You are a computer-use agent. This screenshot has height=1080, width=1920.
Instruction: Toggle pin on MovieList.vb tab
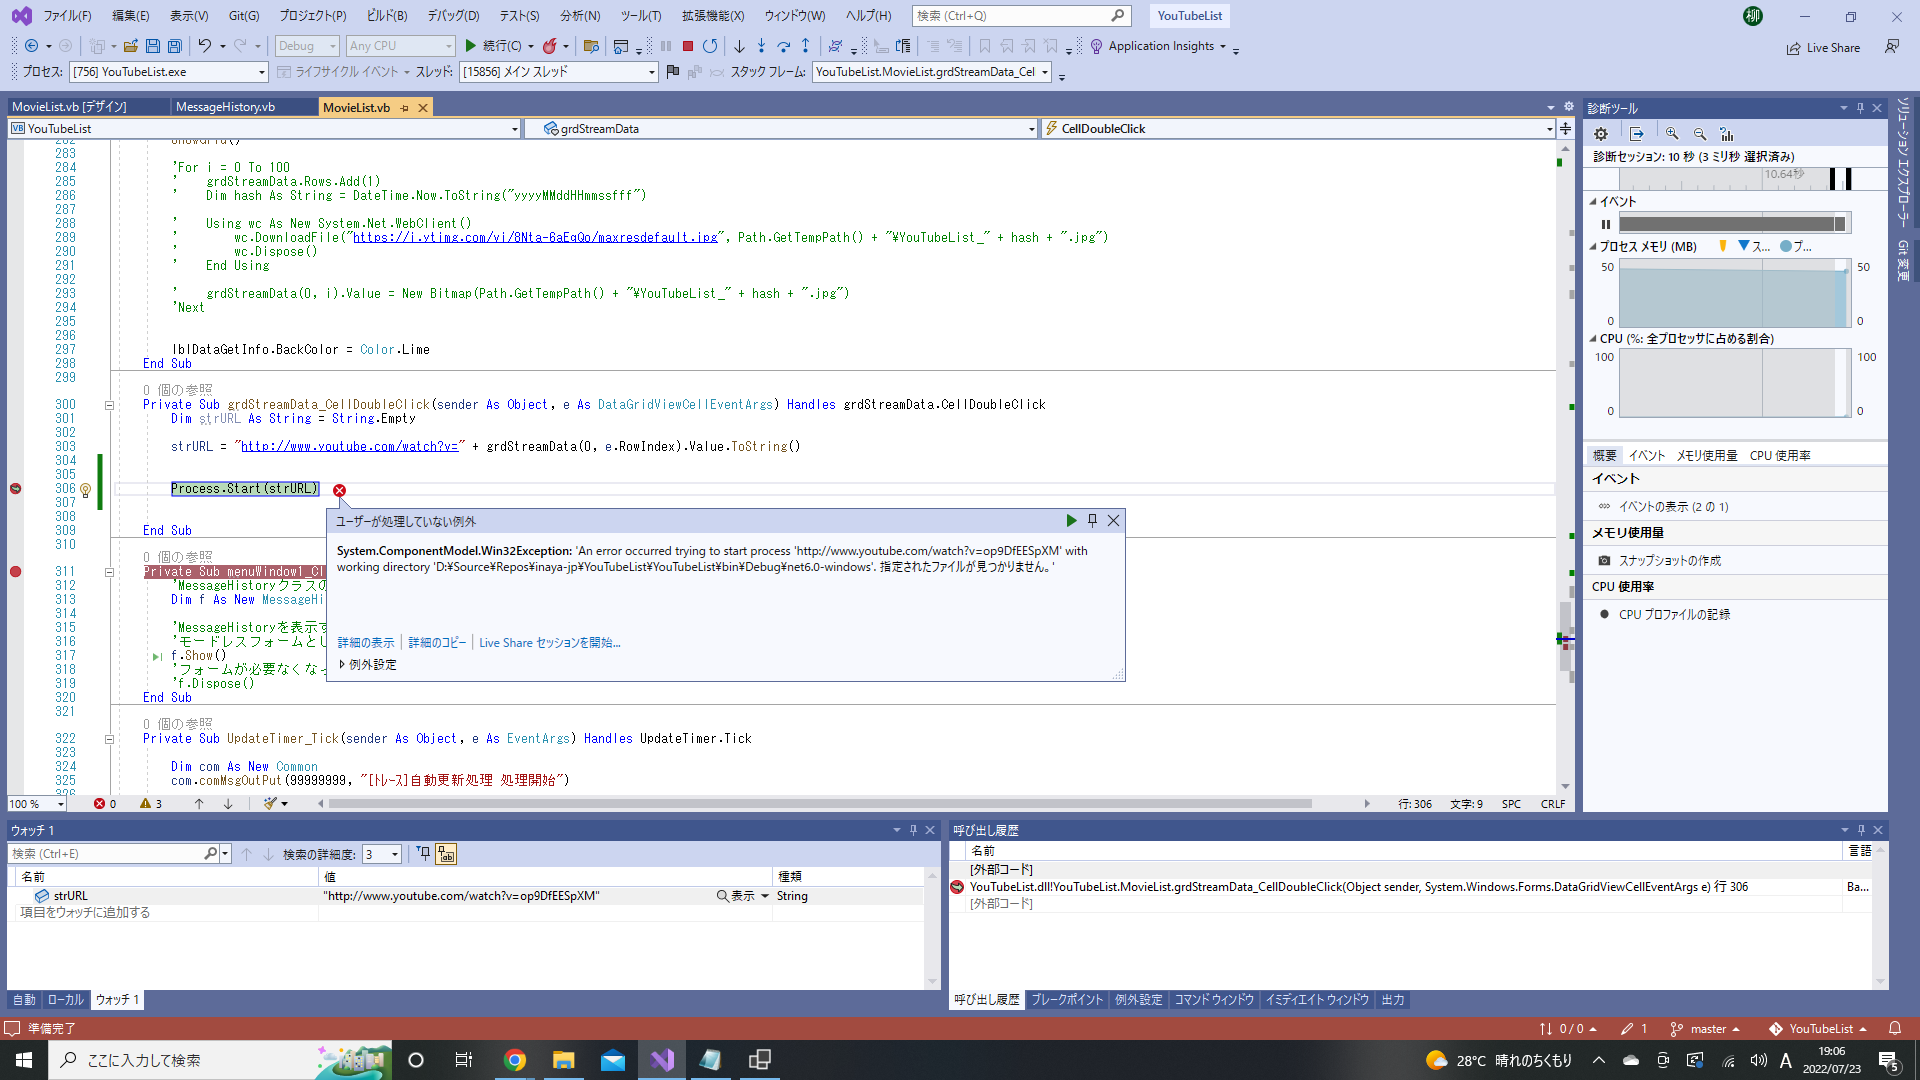click(405, 108)
